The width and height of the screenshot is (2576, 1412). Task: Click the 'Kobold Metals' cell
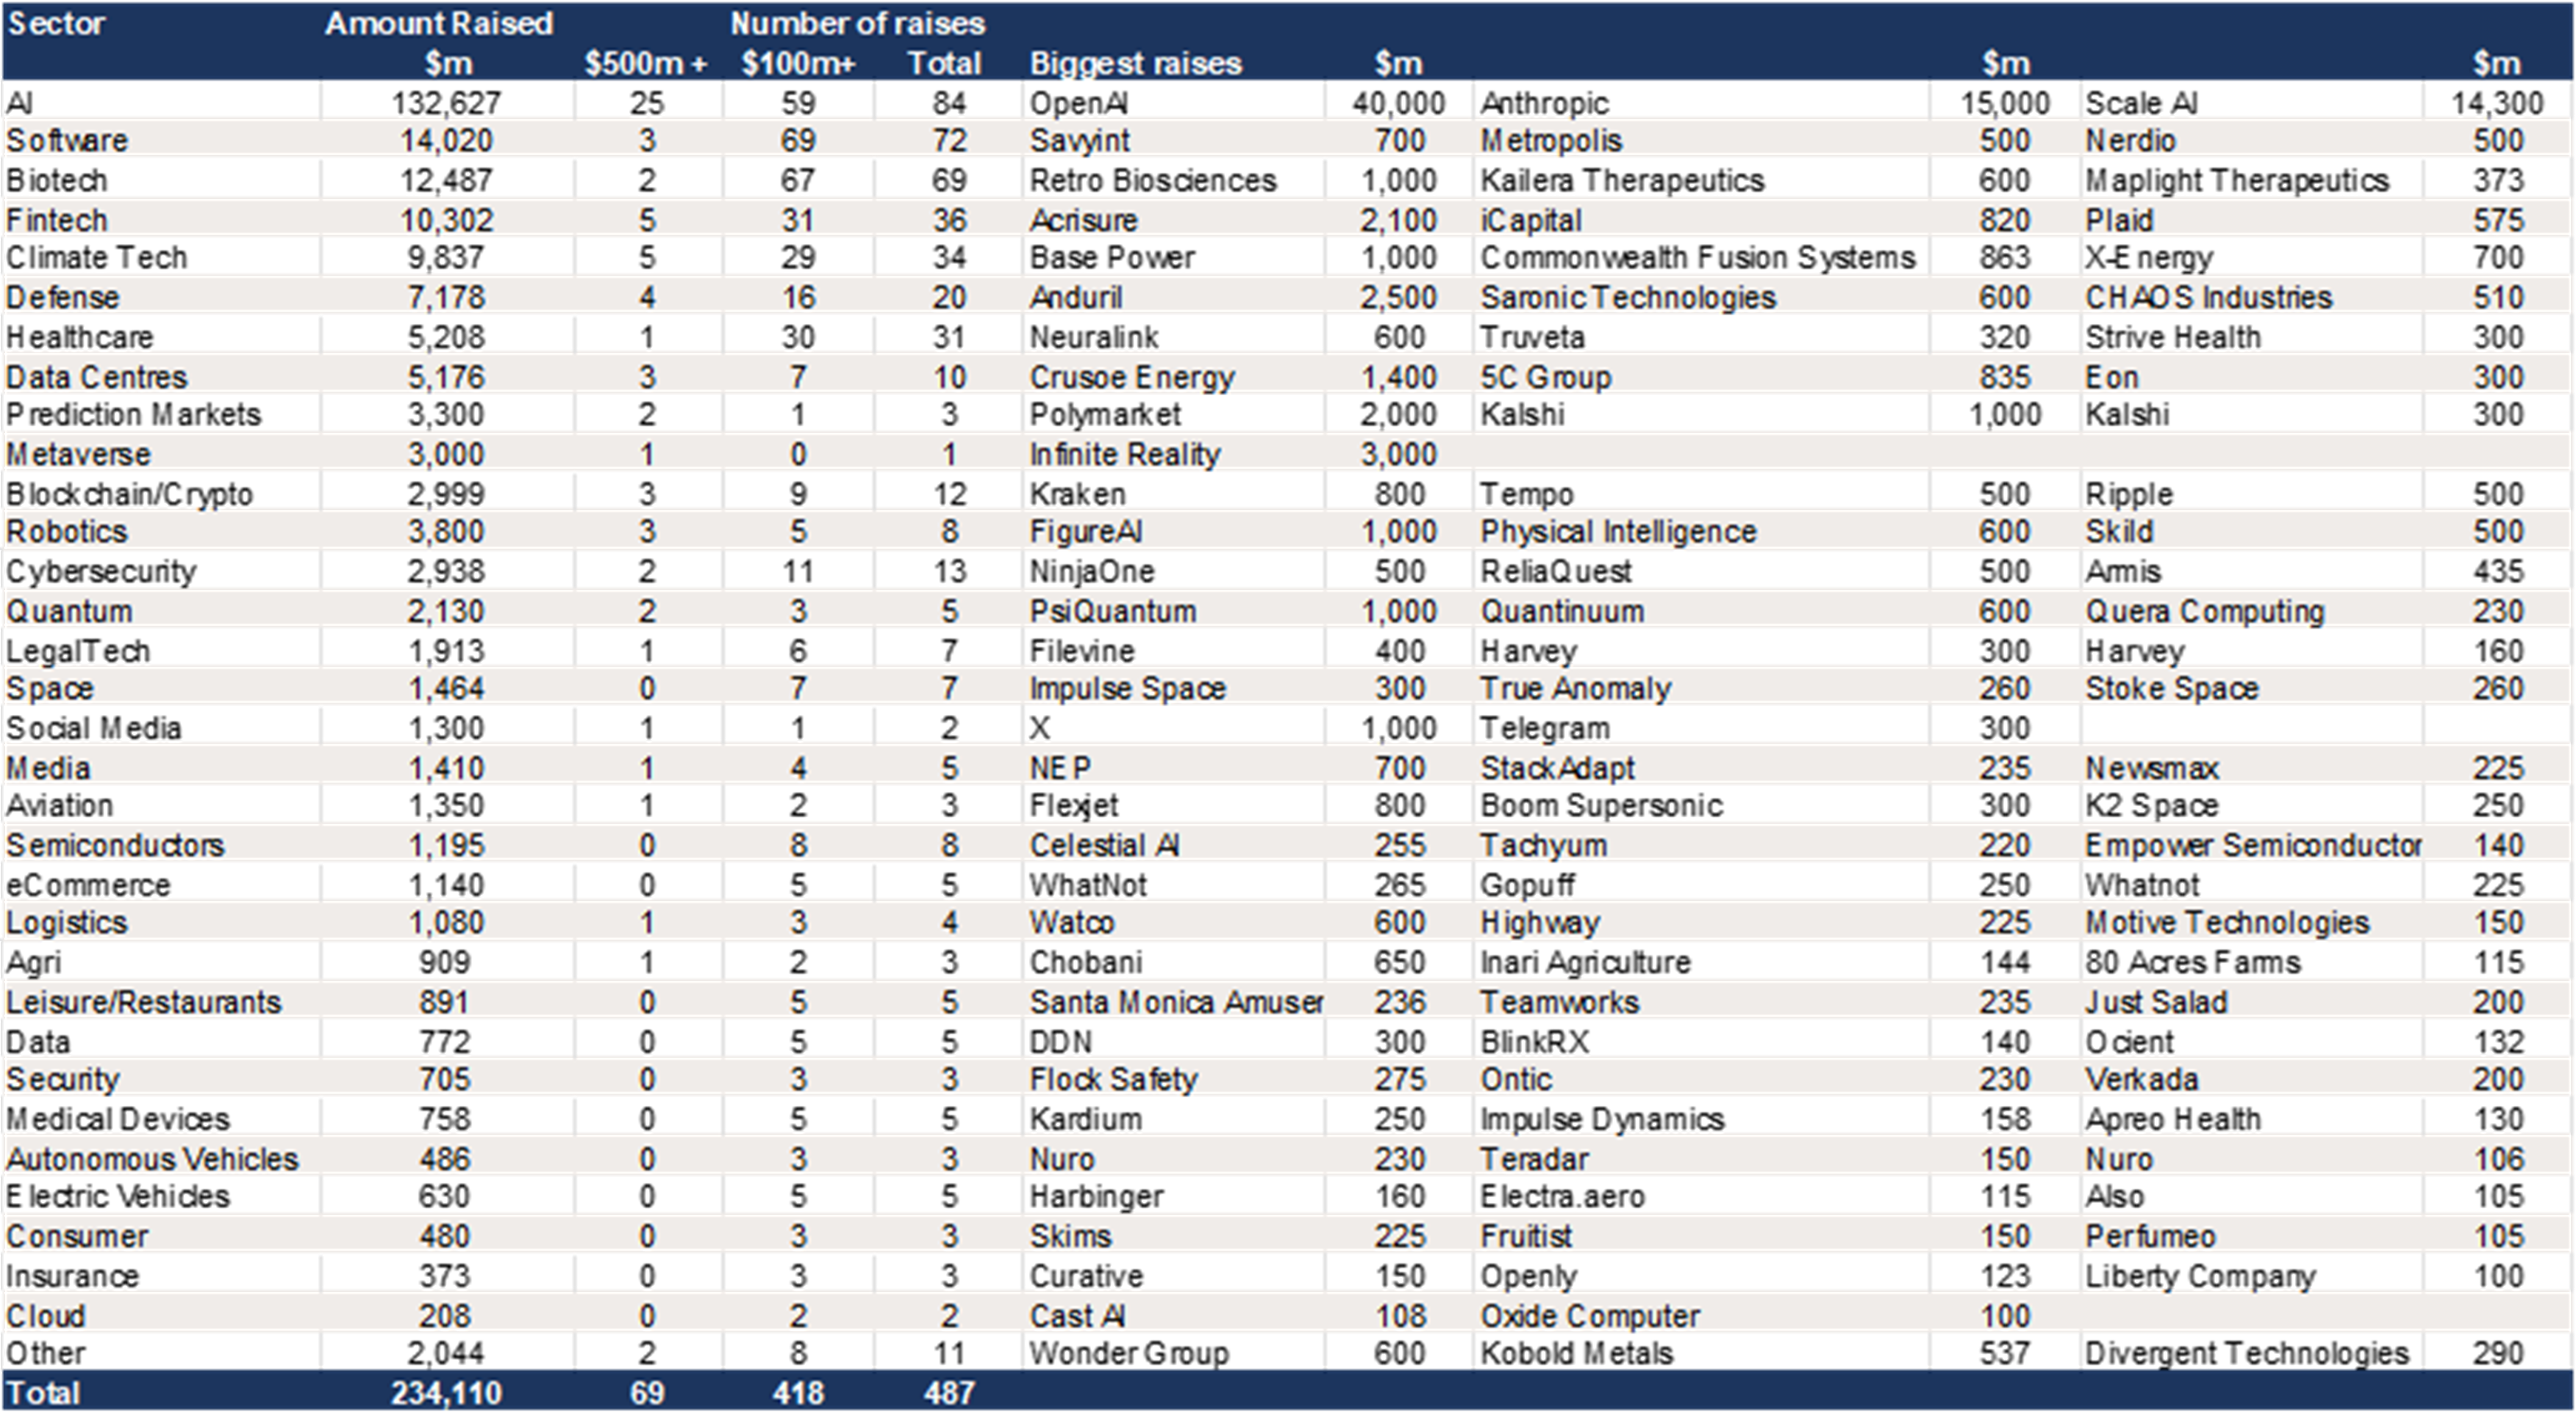(1576, 1354)
